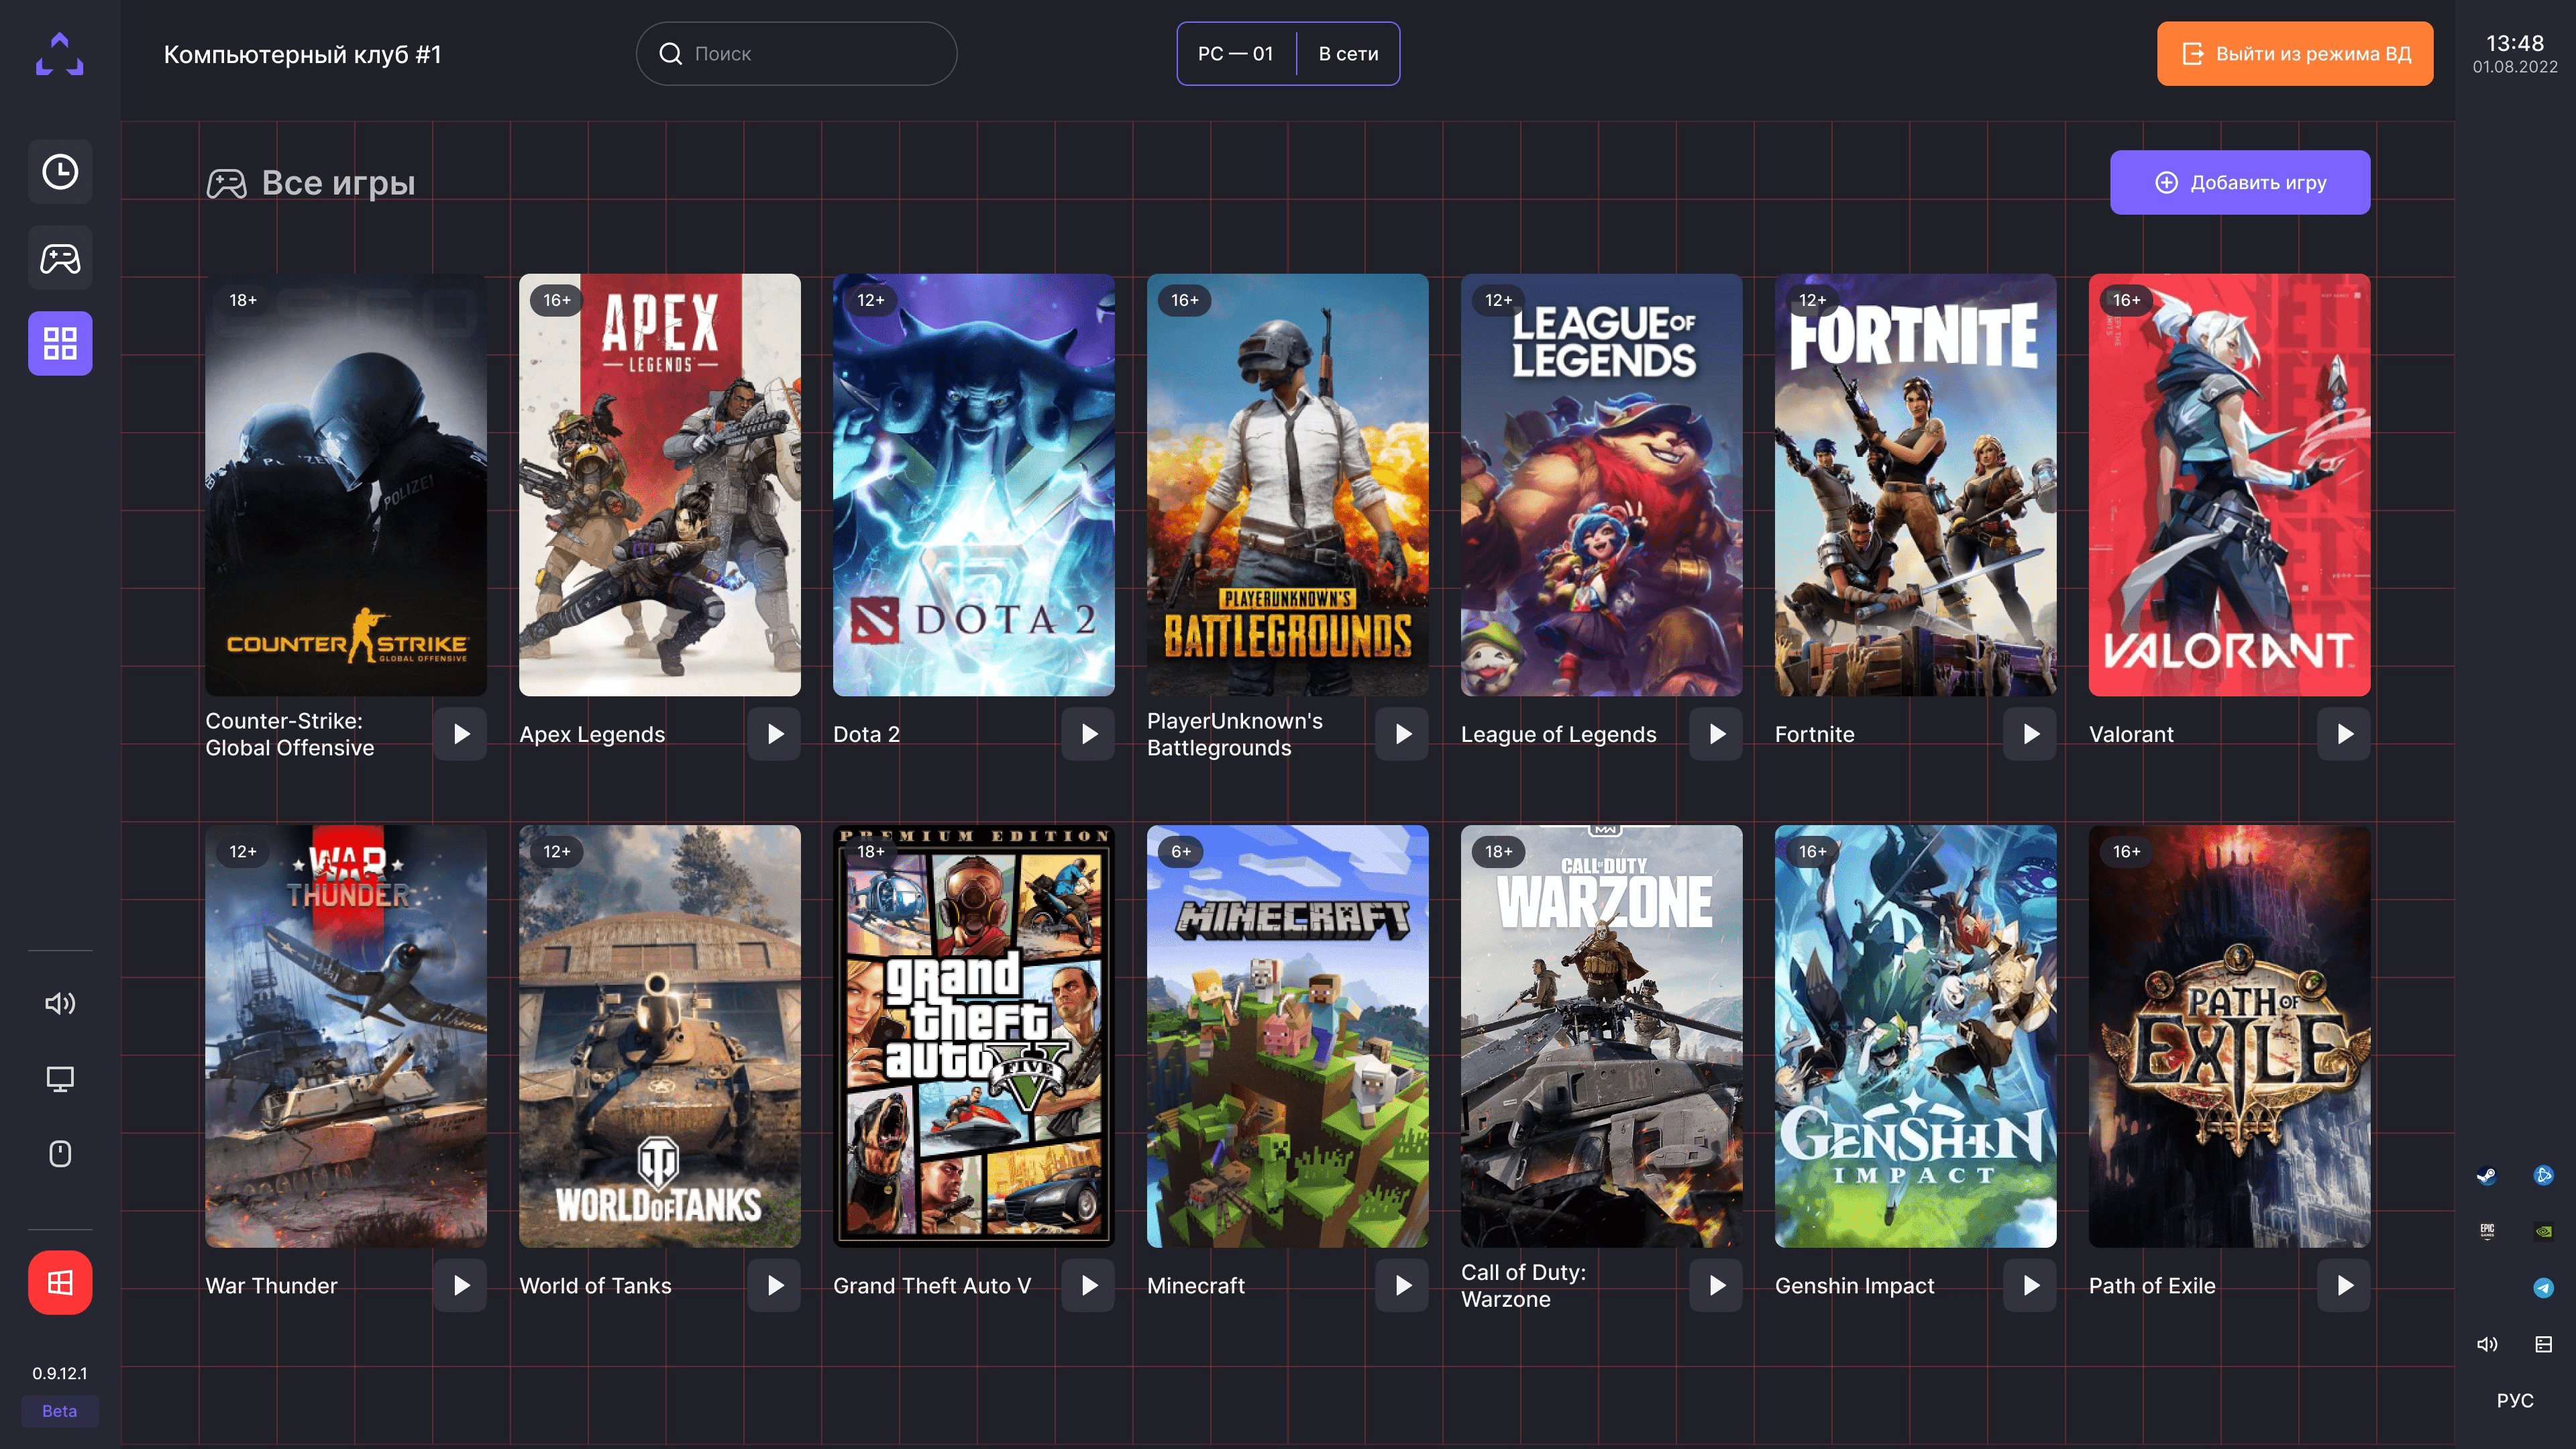Start PlayerUnknown's Battlegrounds via play button
The width and height of the screenshot is (2576, 1449).
1403,734
